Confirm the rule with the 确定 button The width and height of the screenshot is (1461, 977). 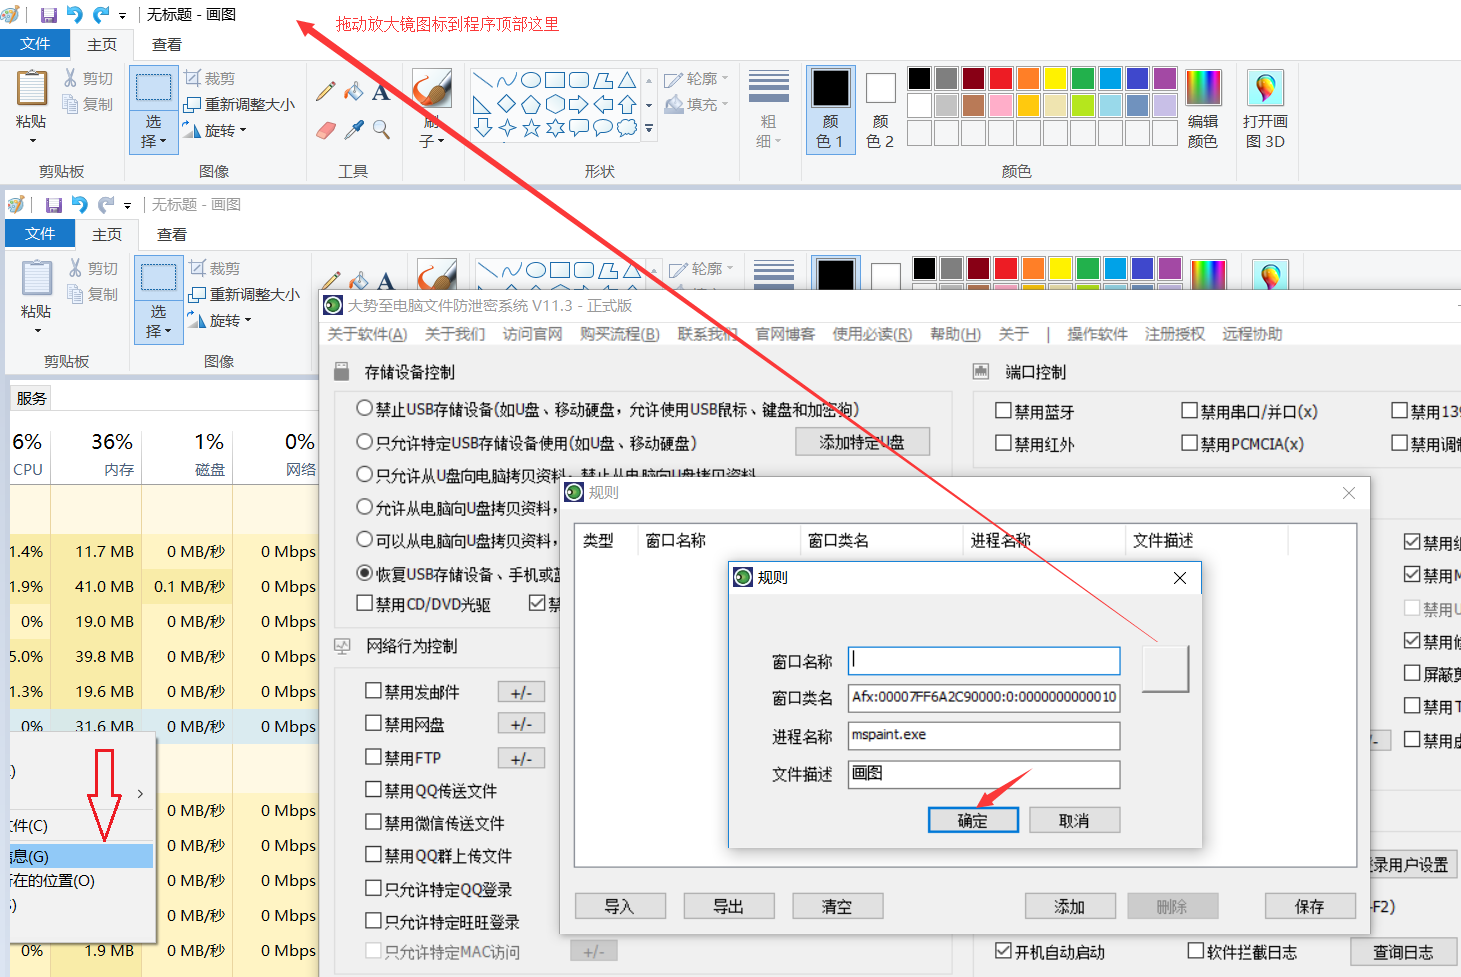(x=973, y=820)
